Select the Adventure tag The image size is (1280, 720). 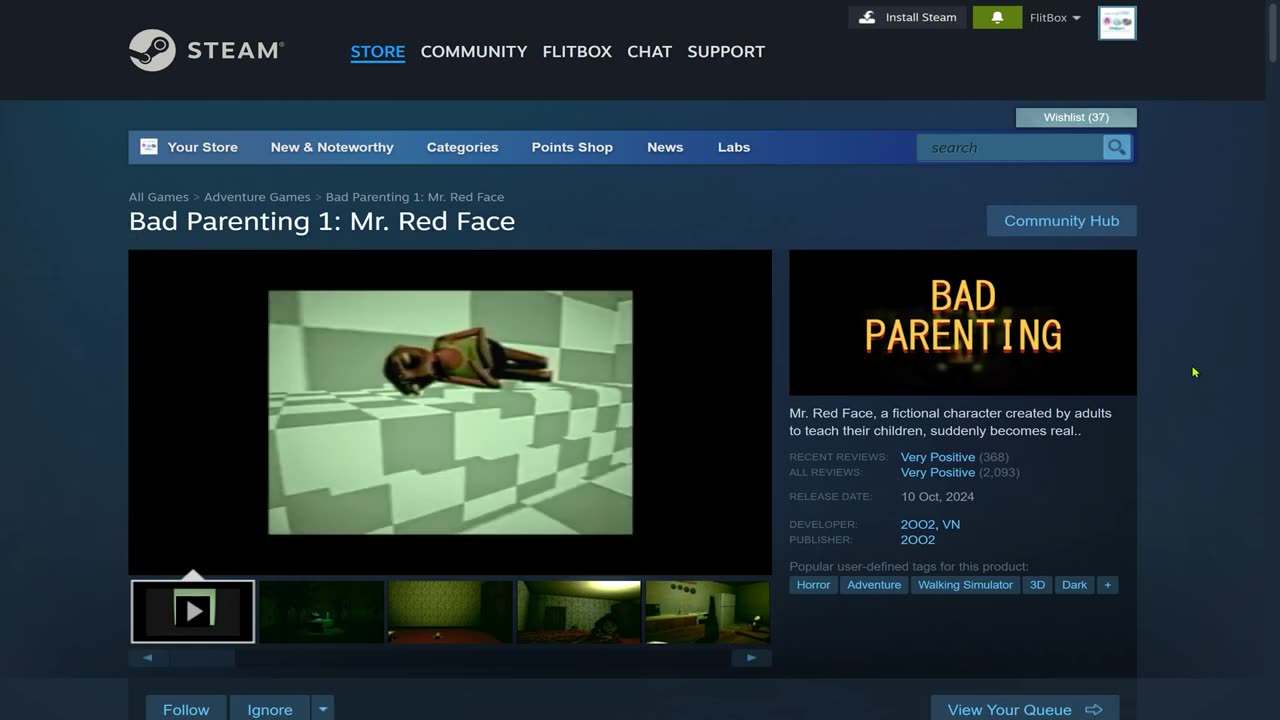[x=874, y=585]
